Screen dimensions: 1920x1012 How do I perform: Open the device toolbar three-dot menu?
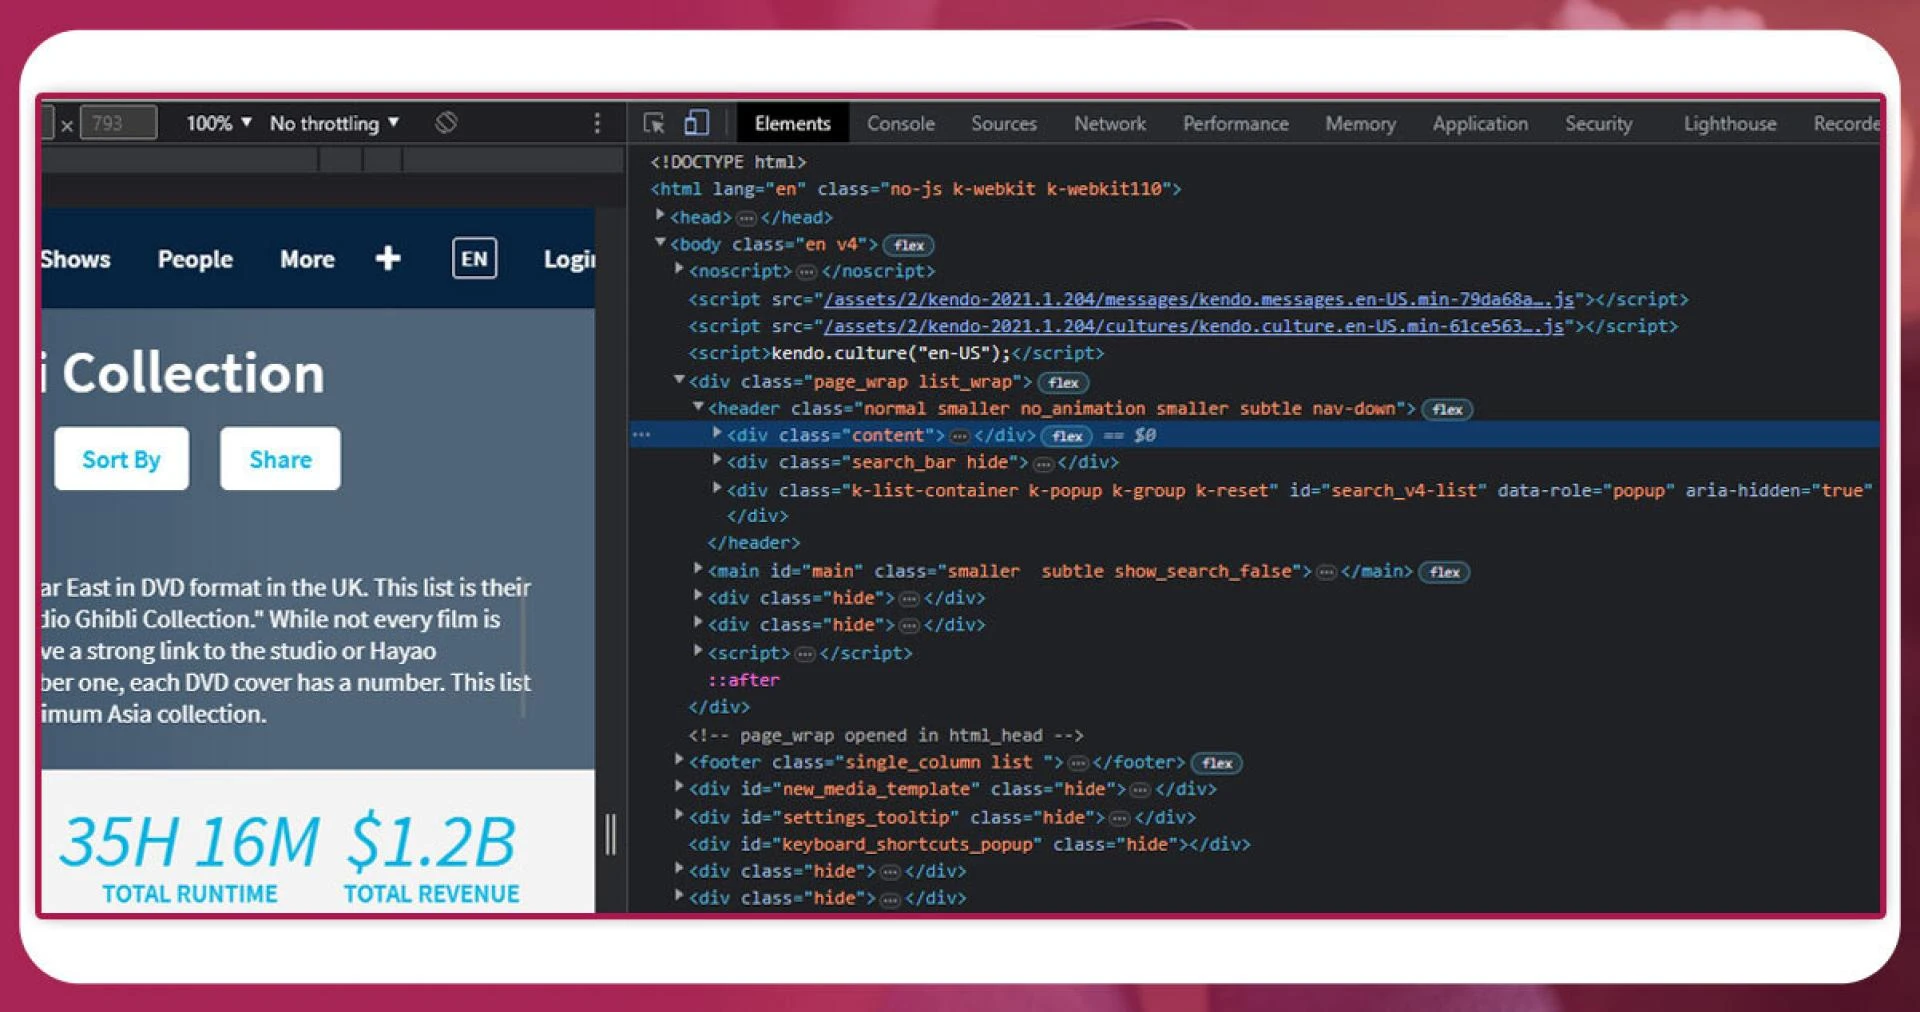point(597,123)
